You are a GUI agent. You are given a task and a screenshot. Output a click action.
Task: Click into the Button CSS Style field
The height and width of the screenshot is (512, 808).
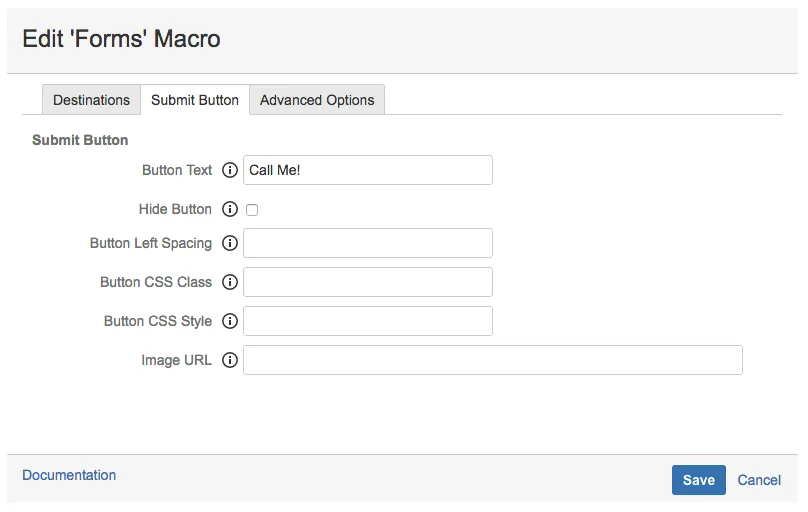pos(368,321)
